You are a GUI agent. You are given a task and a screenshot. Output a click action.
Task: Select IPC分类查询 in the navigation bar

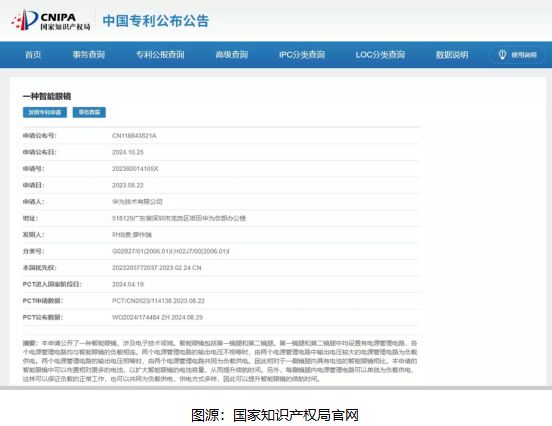[x=302, y=55]
